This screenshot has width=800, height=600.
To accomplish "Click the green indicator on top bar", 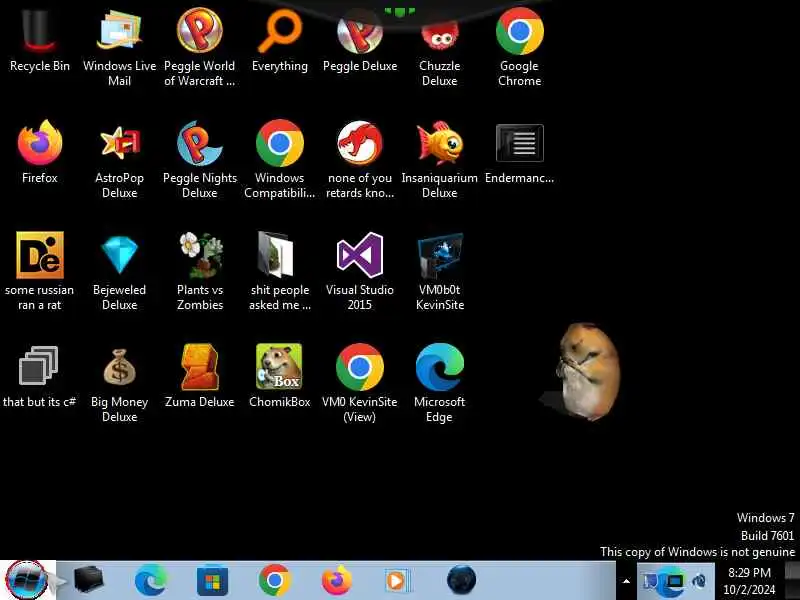I will [399, 10].
